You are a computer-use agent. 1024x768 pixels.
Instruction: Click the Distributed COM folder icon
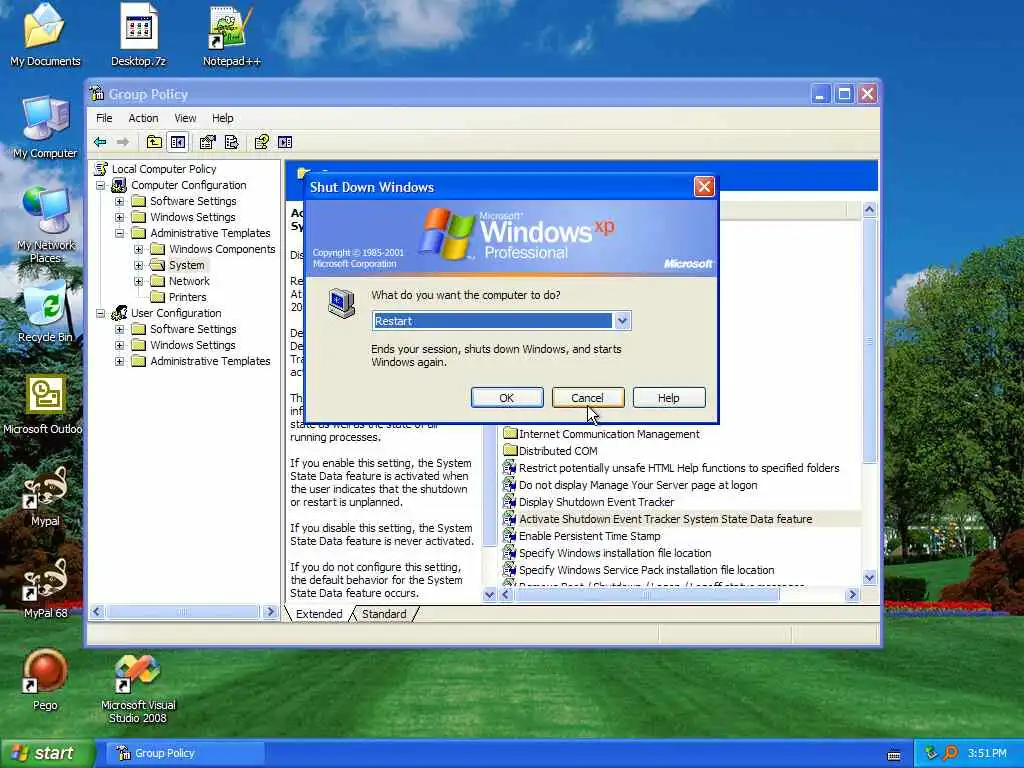(x=510, y=451)
